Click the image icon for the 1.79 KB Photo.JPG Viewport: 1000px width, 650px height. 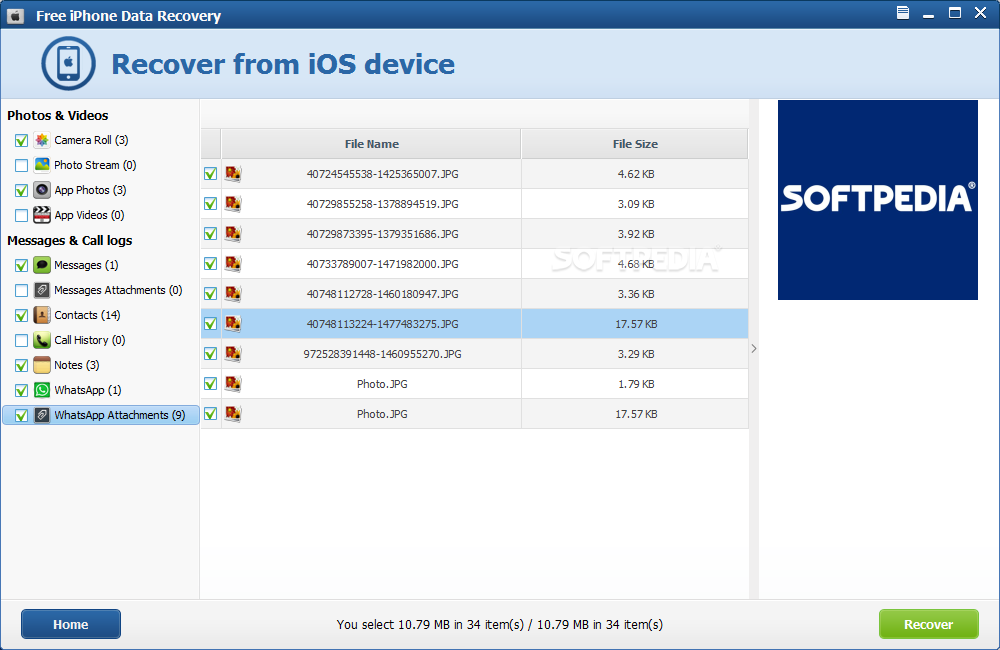click(x=233, y=383)
